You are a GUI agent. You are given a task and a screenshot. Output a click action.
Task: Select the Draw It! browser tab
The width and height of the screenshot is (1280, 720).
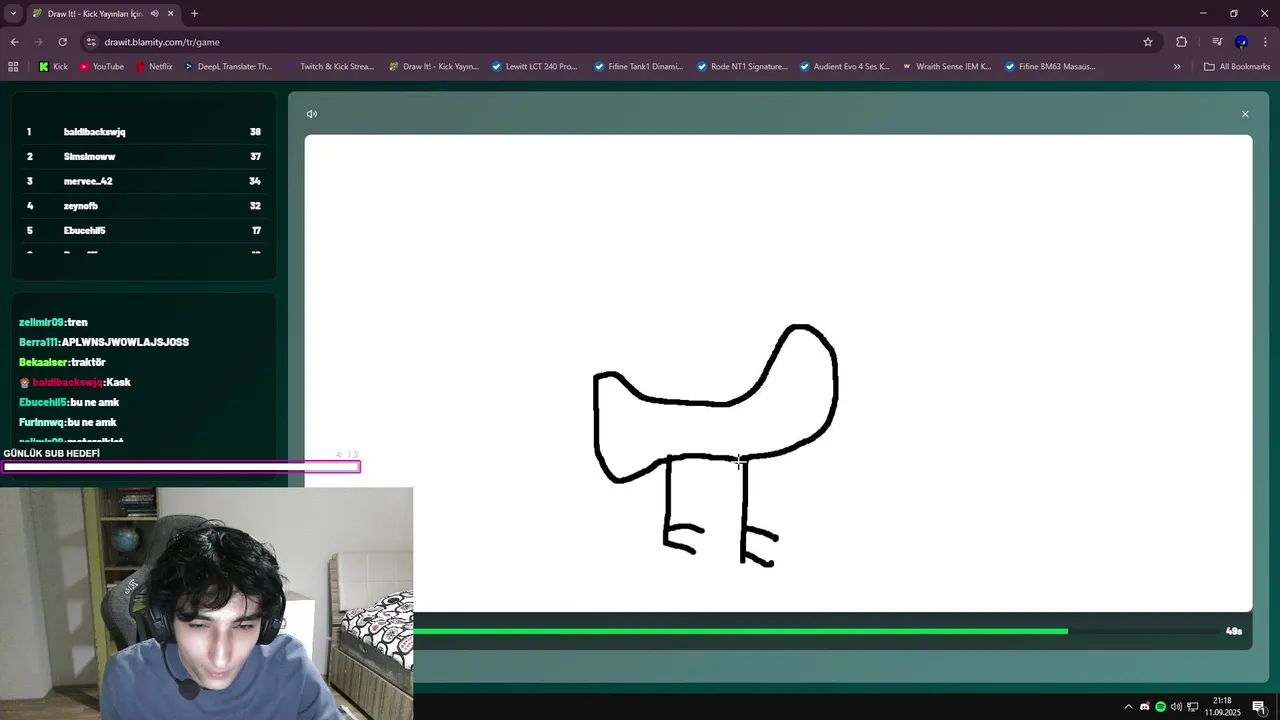(x=103, y=14)
